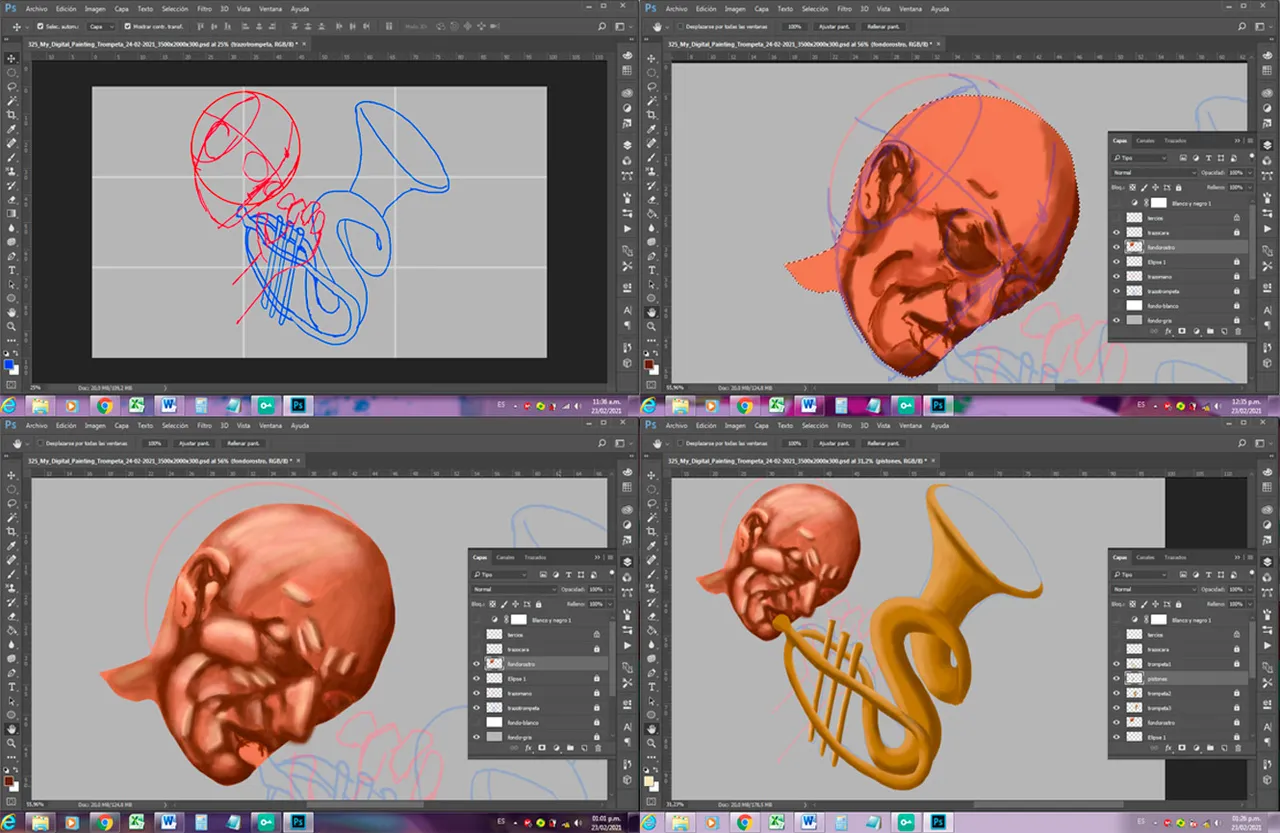The height and width of the screenshot is (833, 1280).
Task: Select the Brush tool in top-left window
Action: 11,157
